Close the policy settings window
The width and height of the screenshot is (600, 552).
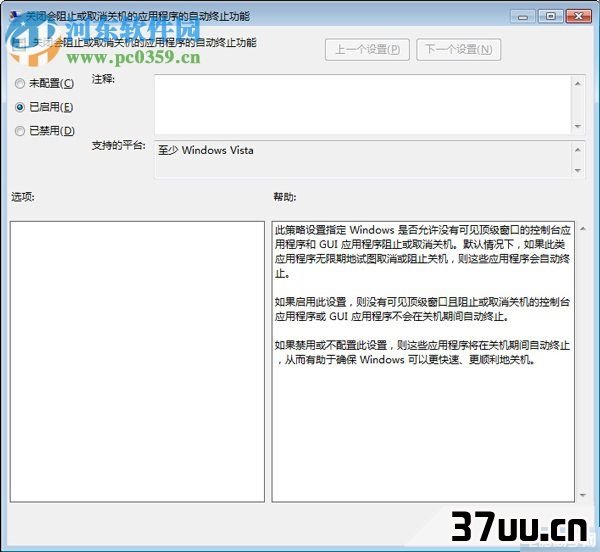point(579,16)
